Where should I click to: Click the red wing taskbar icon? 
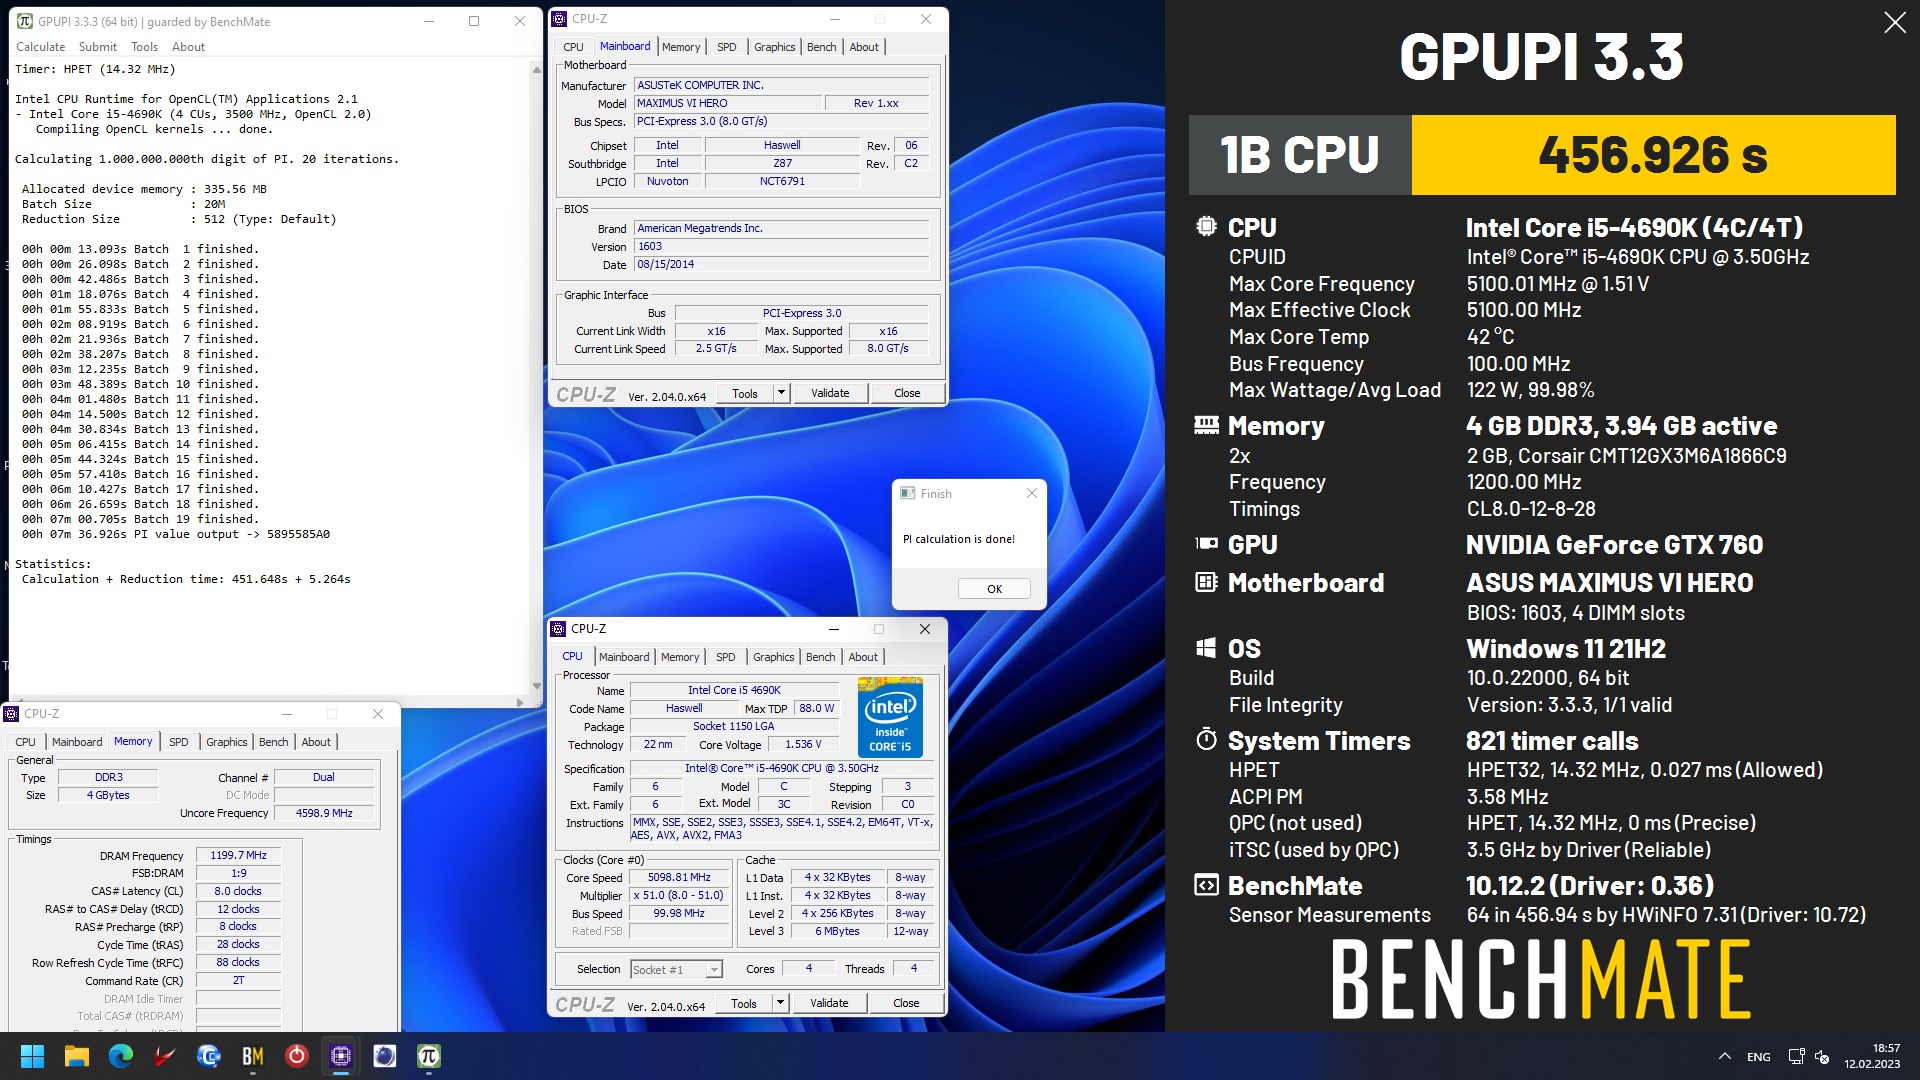[x=165, y=1056]
